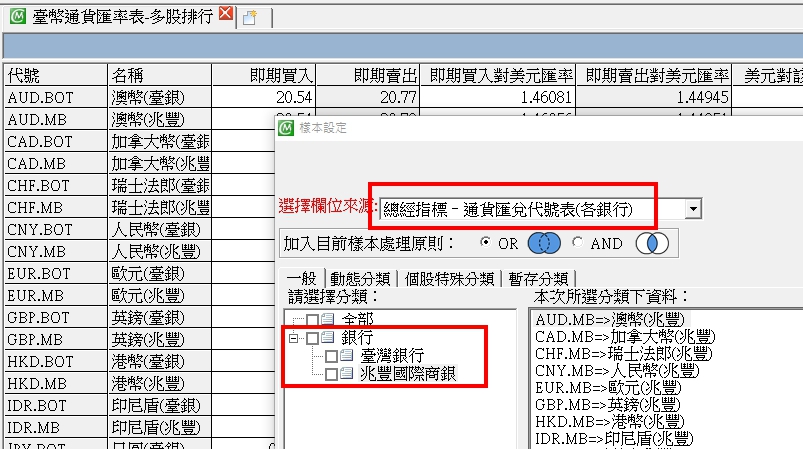The height and width of the screenshot is (449, 803).
Task: Click the 1.44945 rate cell
Action: click(x=653, y=97)
